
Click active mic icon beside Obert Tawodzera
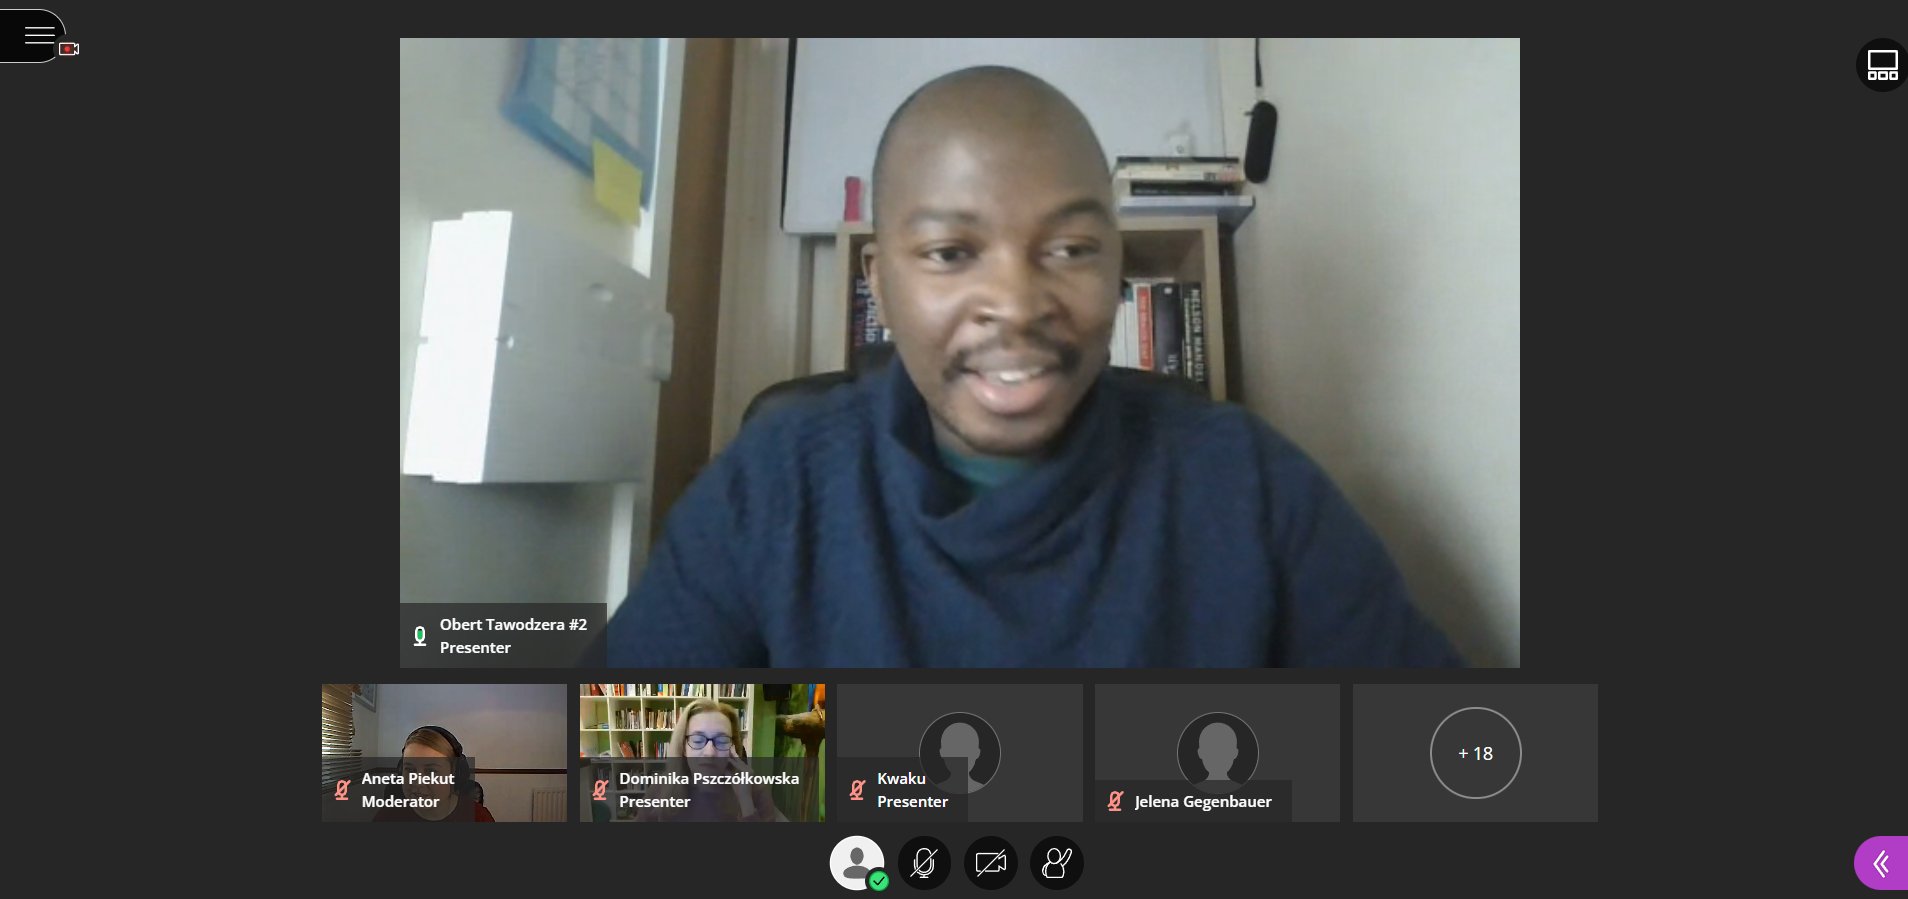point(420,636)
